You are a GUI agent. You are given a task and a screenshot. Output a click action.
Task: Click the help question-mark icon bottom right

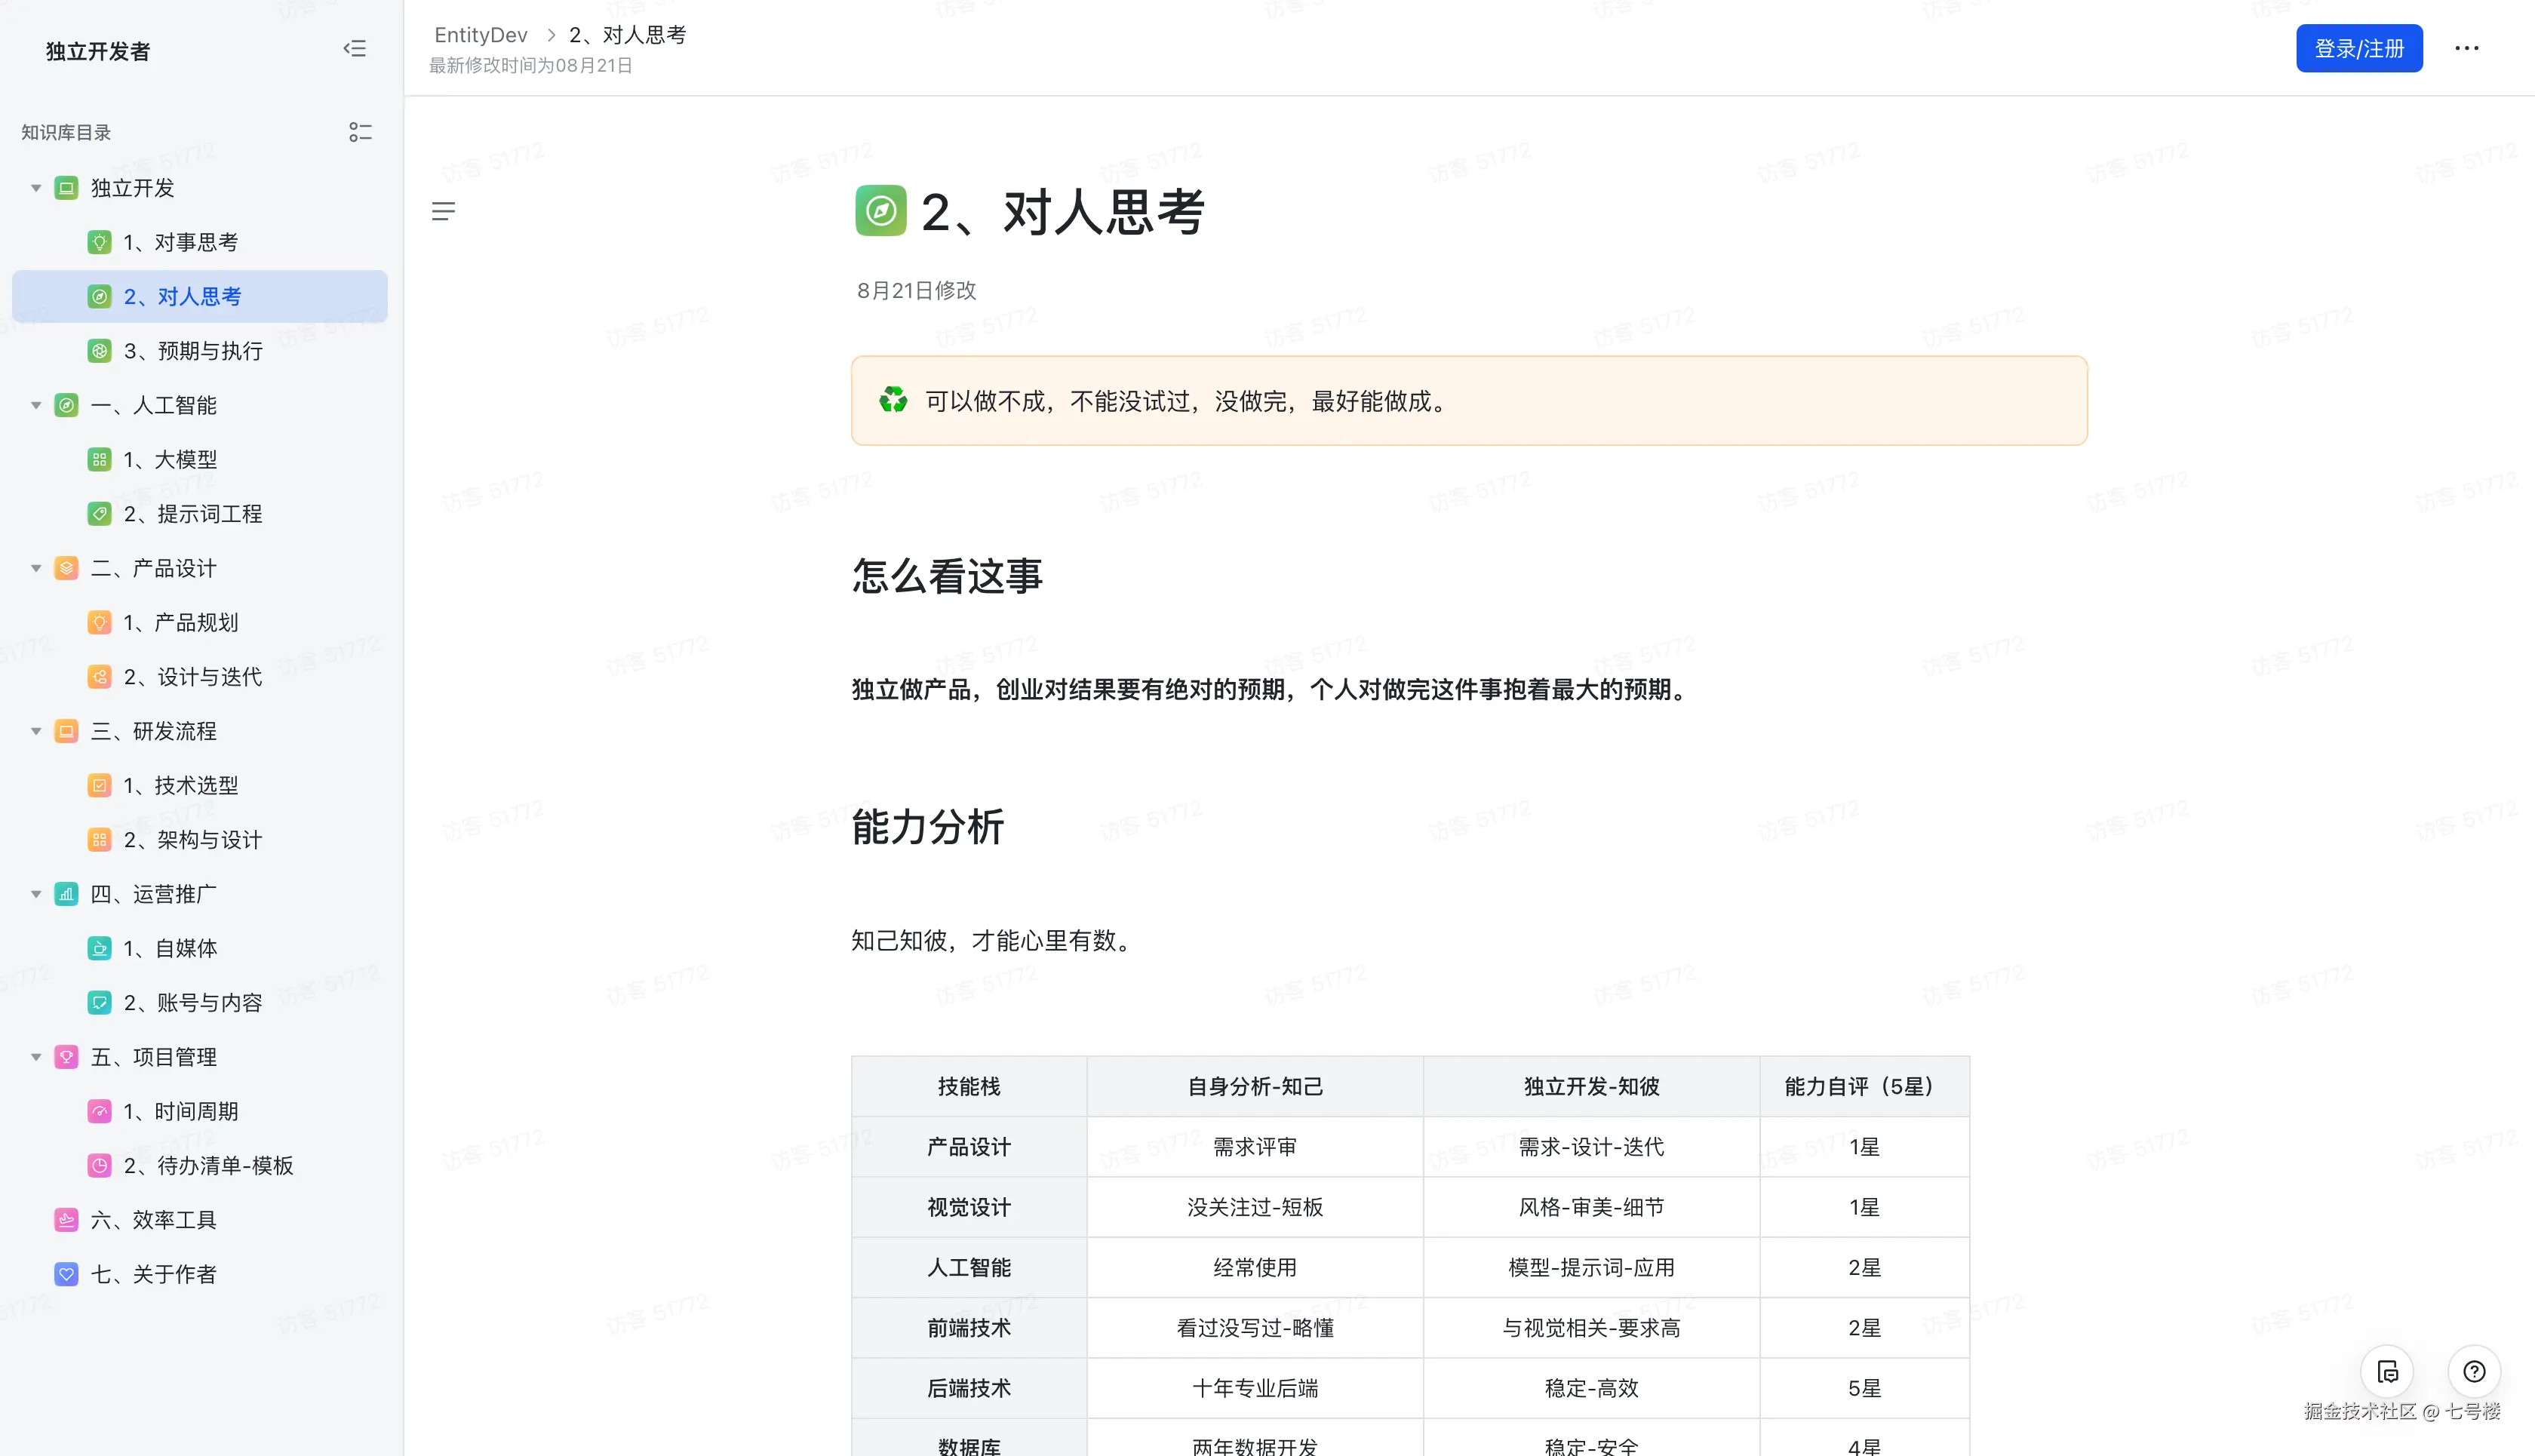point(2475,1372)
